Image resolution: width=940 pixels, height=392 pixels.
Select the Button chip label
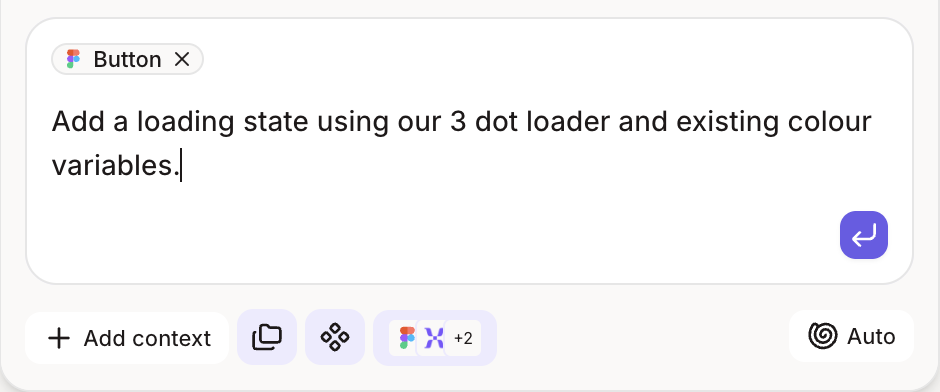coord(127,59)
